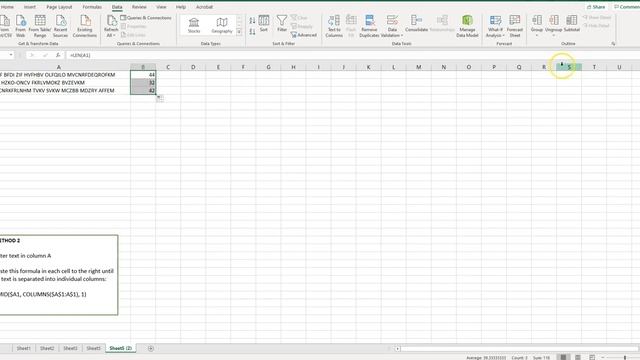640x360 pixels.
Task: Open Manage Data Model
Action: click(x=467, y=26)
